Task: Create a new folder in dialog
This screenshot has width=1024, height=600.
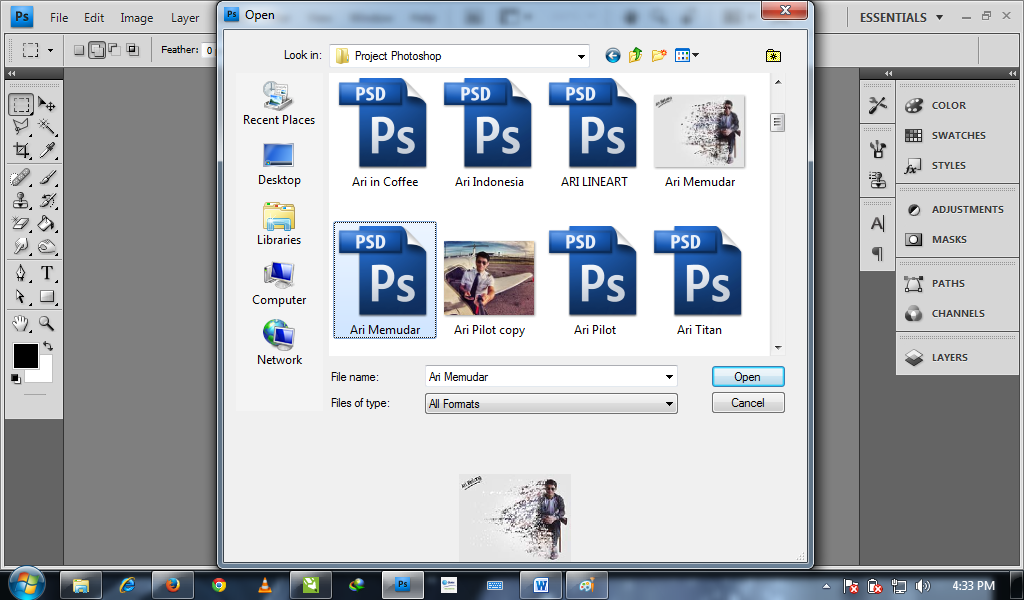Action: coord(659,55)
